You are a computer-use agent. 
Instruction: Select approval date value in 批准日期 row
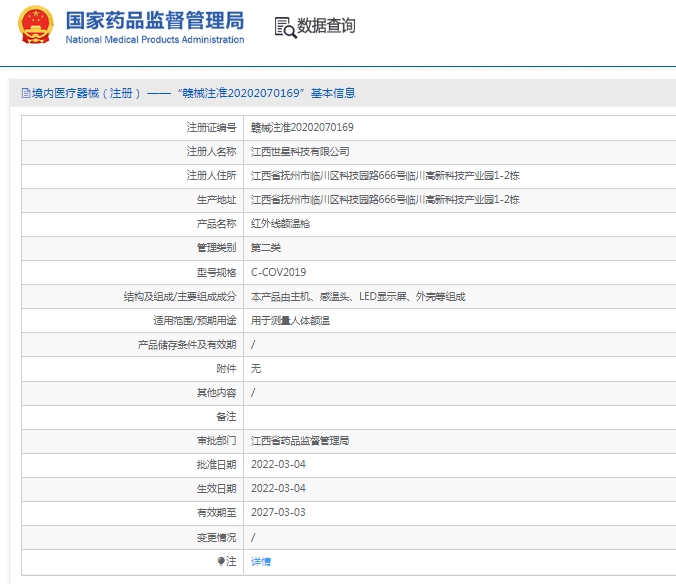click(279, 465)
